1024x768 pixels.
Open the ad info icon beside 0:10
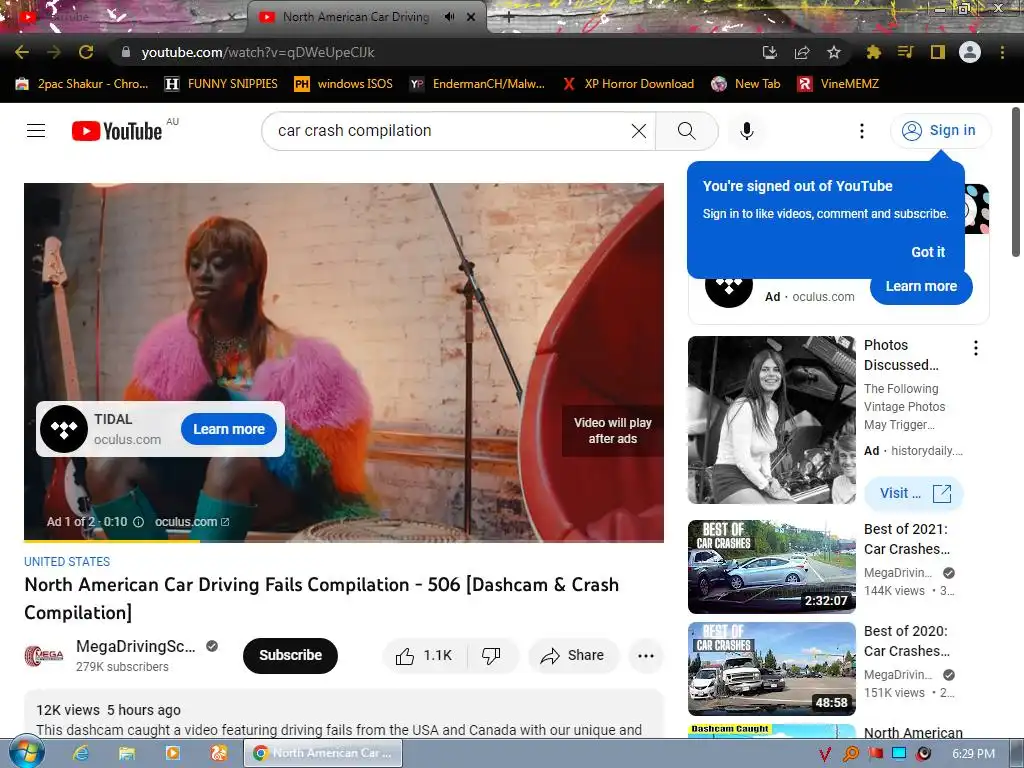click(x=138, y=522)
